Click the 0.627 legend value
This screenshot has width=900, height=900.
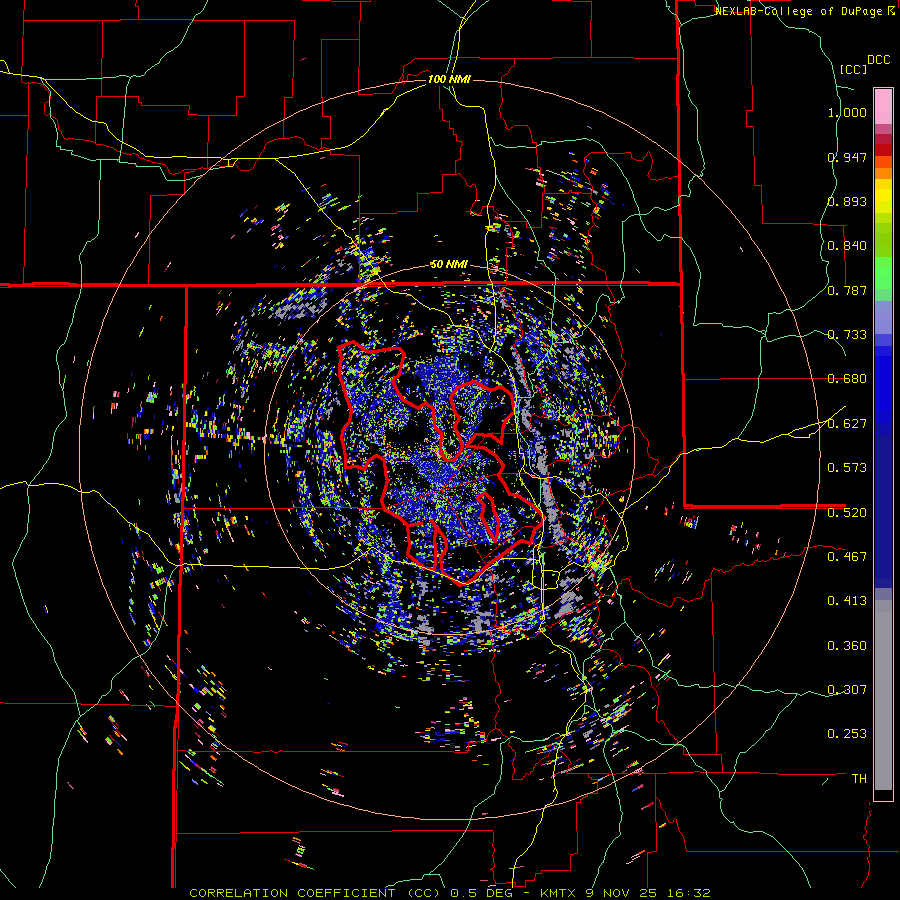point(847,424)
